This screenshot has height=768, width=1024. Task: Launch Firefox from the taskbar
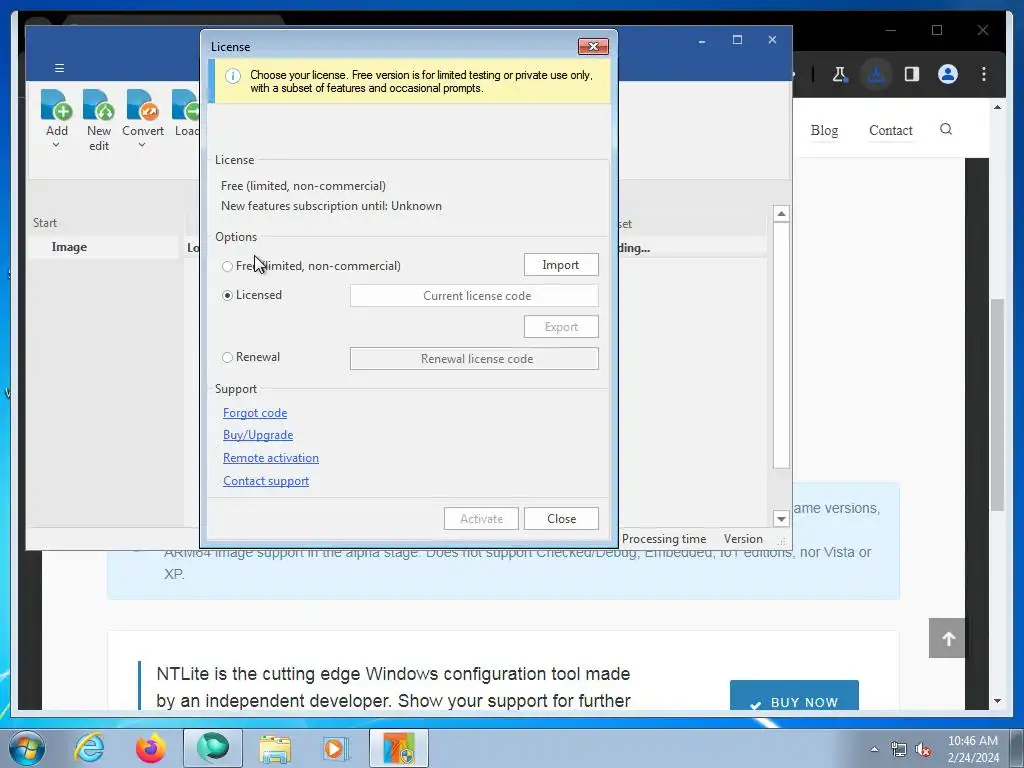[x=150, y=748]
